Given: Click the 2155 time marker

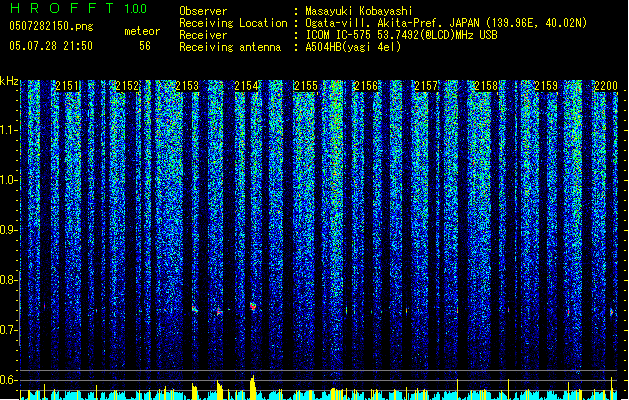Looking at the screenshot, I should coord(306,86).
